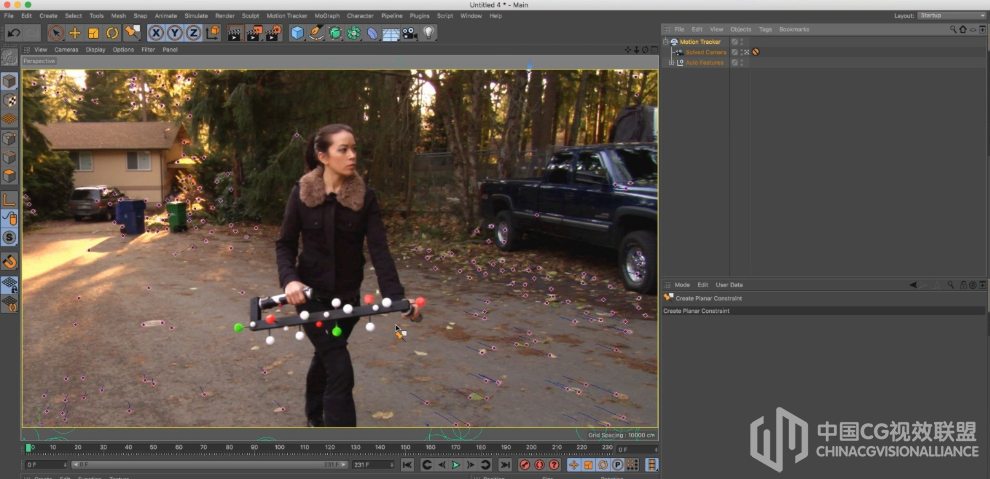Click Object Manager home path icon
Screen dimensions: 990x479
tap(963, 29)
